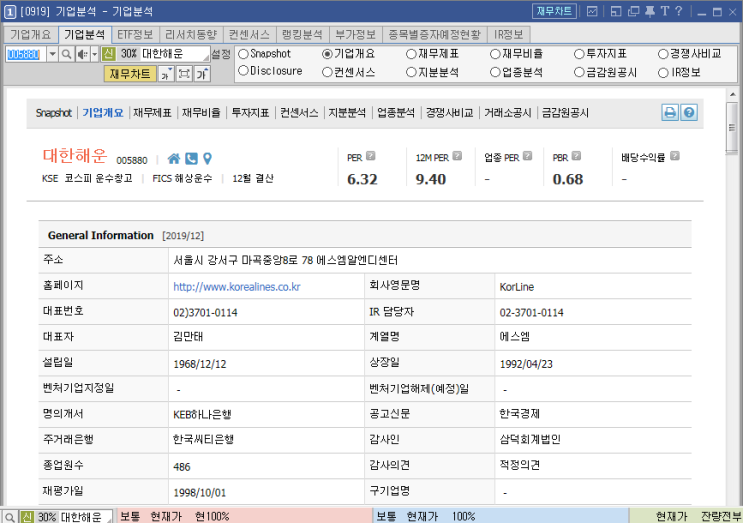The height and width of the screenshot is (523, 743).
Task: Open the Snapshot link in page navigation
Action: pos(54,113)
